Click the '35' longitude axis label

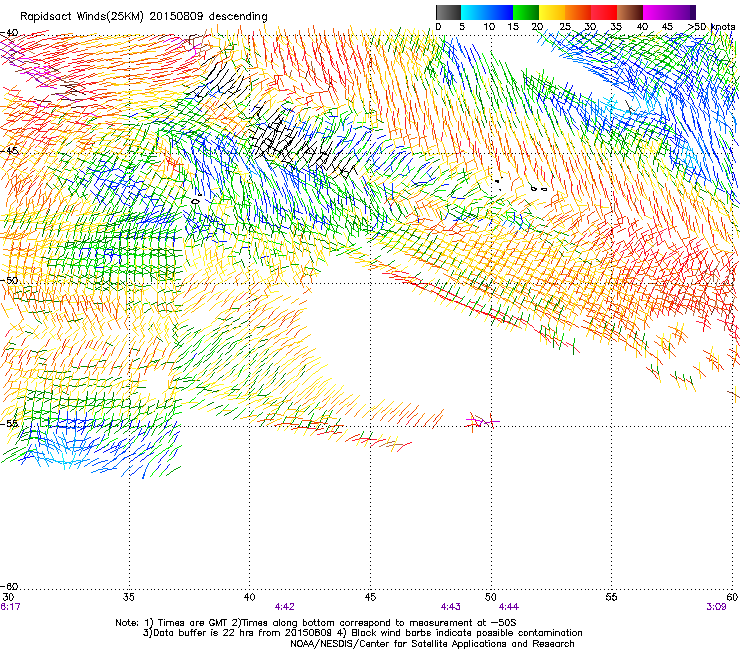[128, 597]
